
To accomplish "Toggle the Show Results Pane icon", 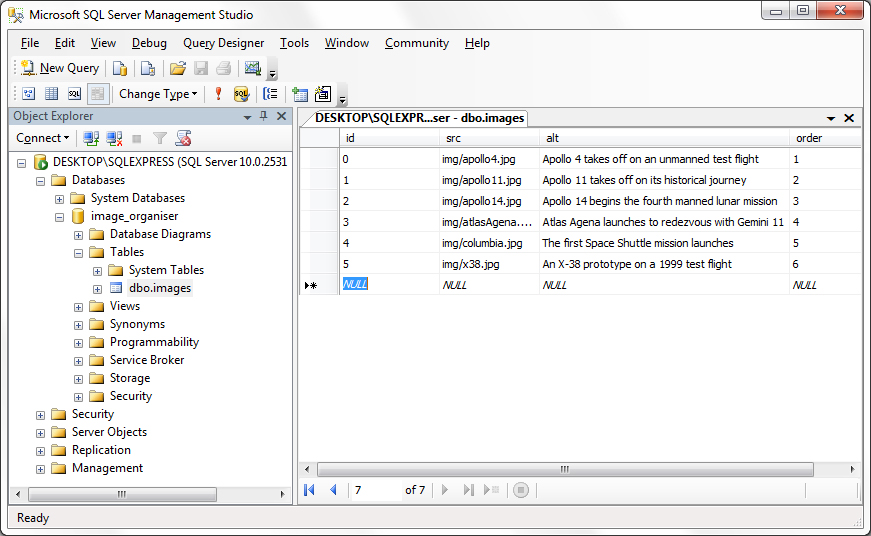I will (x=98, y=94).
